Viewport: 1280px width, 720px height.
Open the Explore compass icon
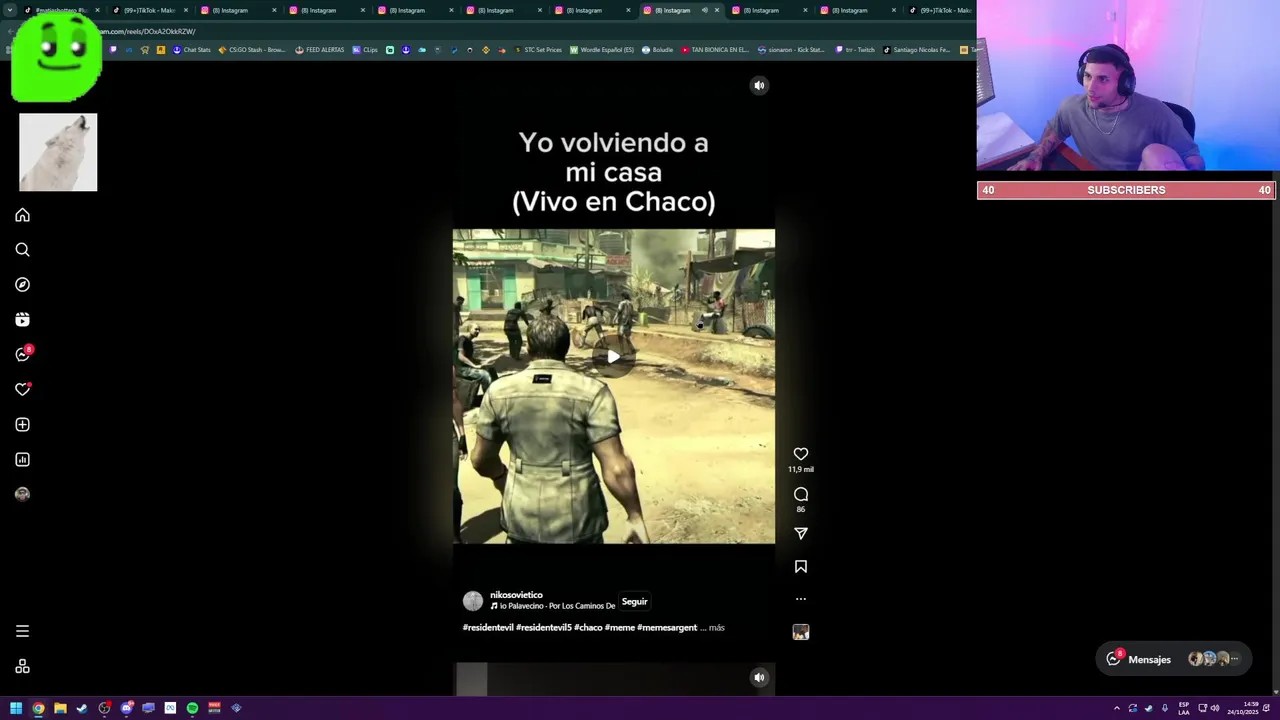[x=22, y=285]
